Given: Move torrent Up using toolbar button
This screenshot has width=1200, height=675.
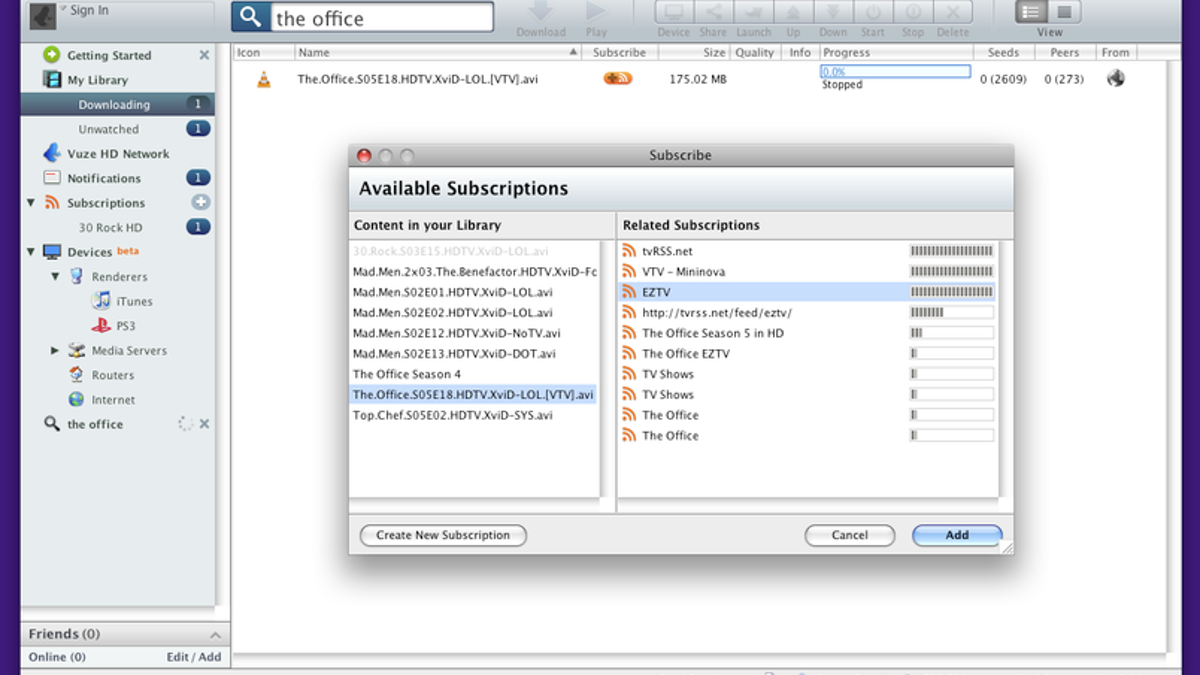Looking at the screenshot, I should tap(793, 12).
